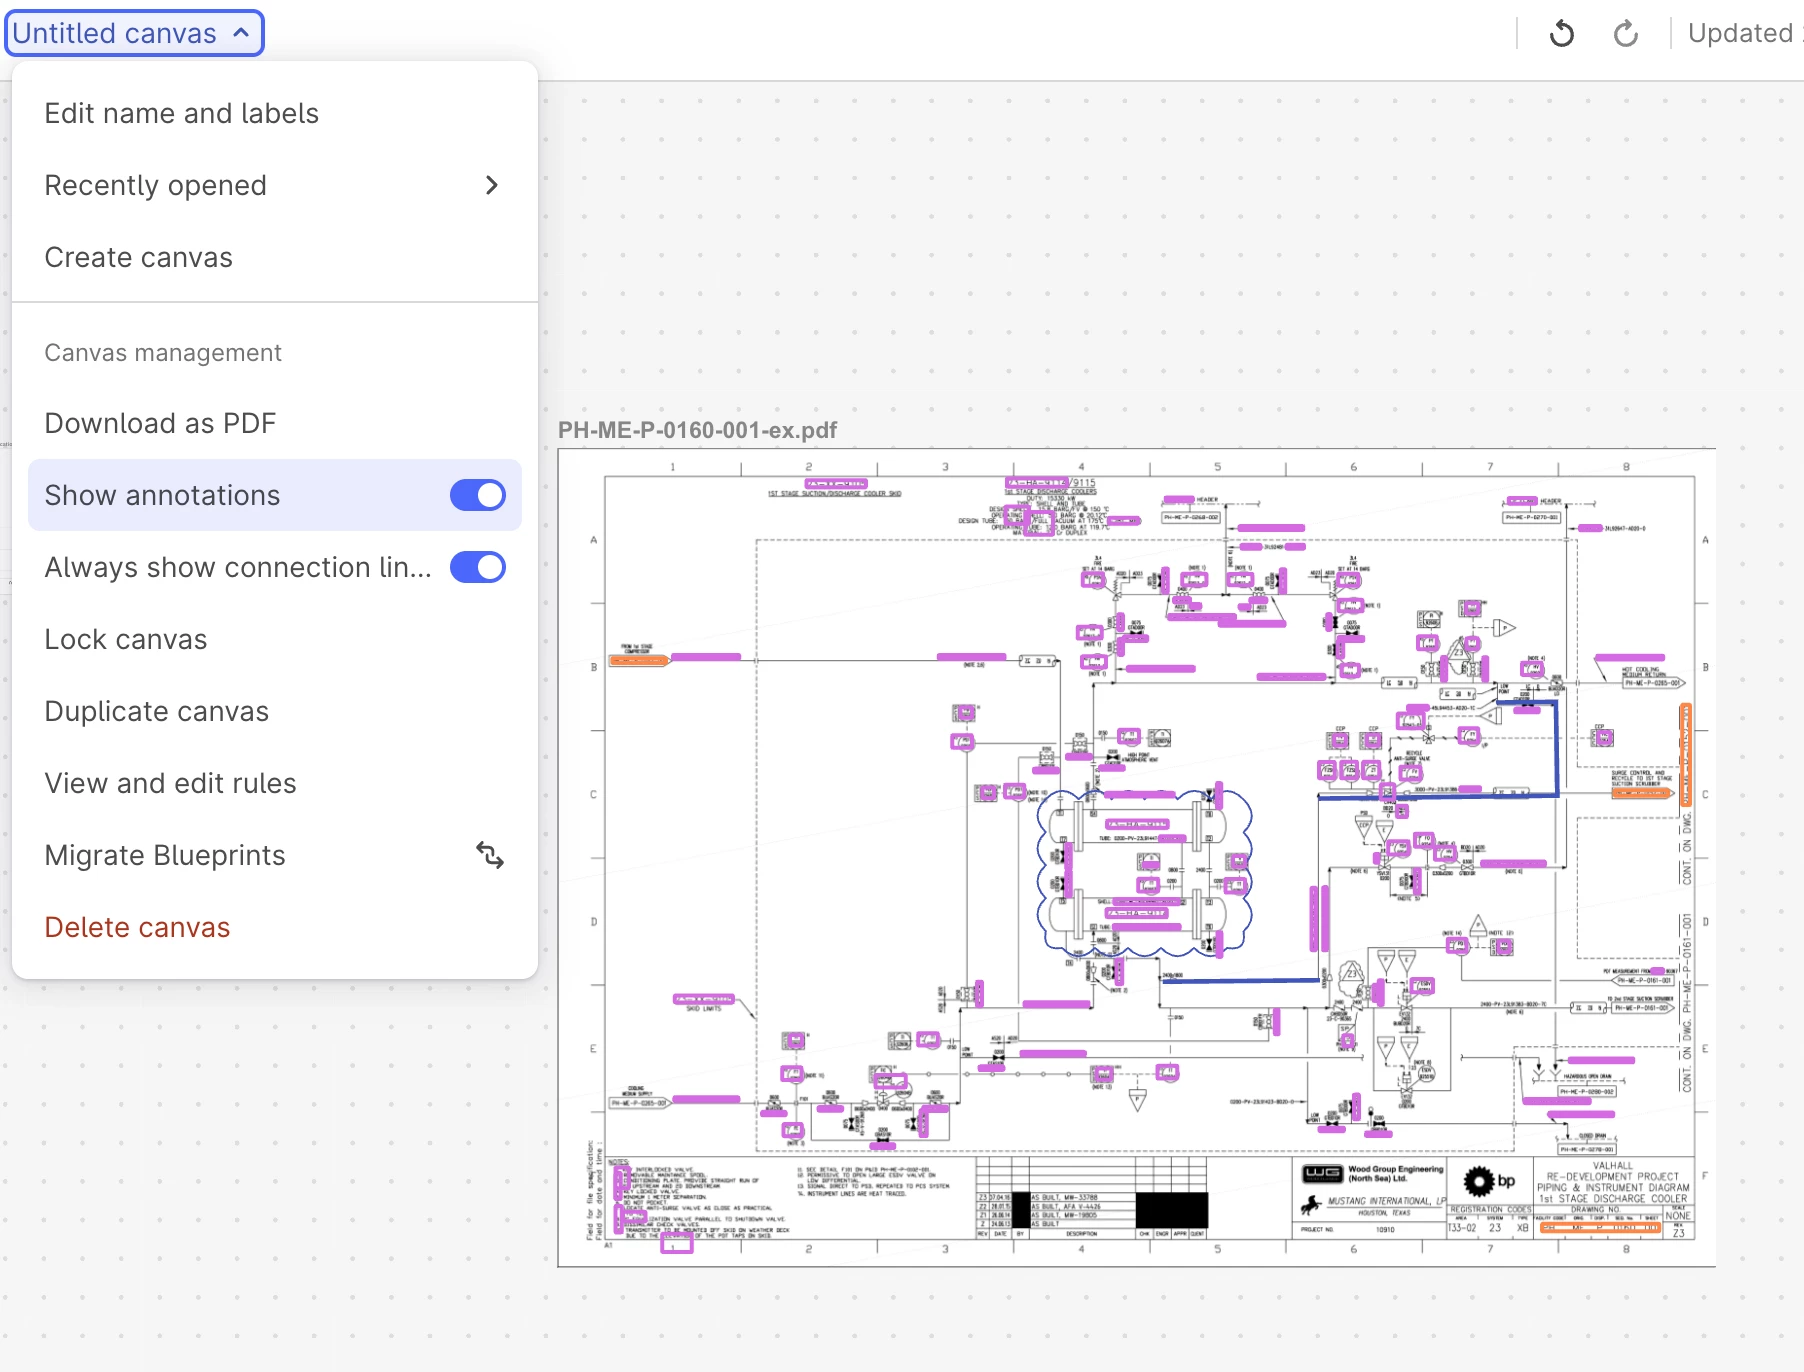Click Delete canvas in red
Screen dimensions: 1804x1372
pyautogui.click(x=138, y=927)
